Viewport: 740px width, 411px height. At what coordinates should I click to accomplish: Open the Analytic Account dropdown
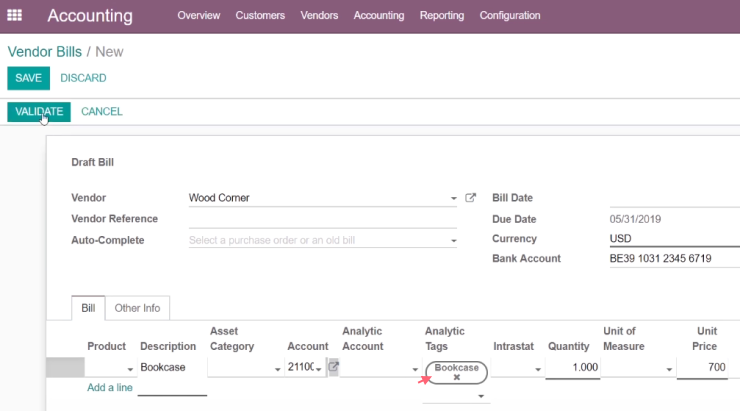415,369
